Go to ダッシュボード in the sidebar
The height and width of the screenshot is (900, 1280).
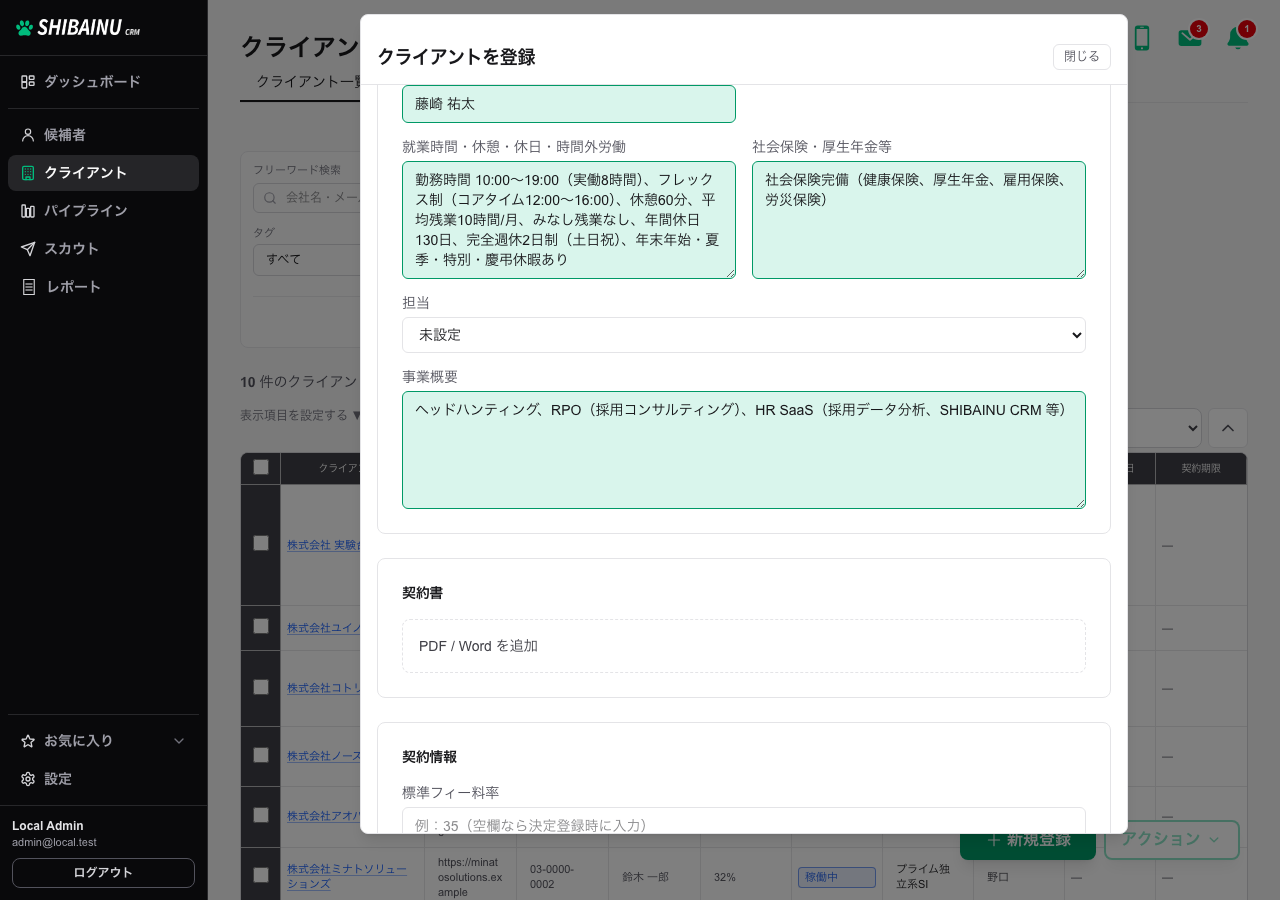104,82
